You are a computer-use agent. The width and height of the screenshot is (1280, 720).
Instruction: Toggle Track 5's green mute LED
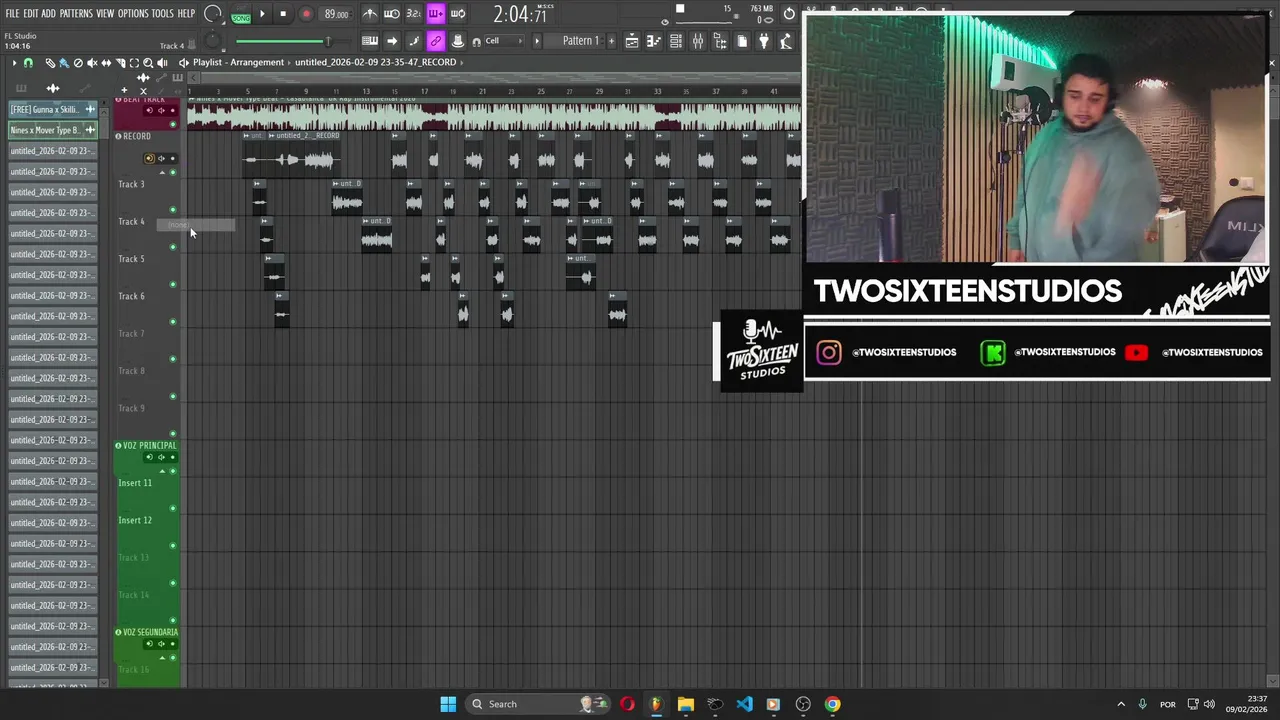click(x=173, y=285)
